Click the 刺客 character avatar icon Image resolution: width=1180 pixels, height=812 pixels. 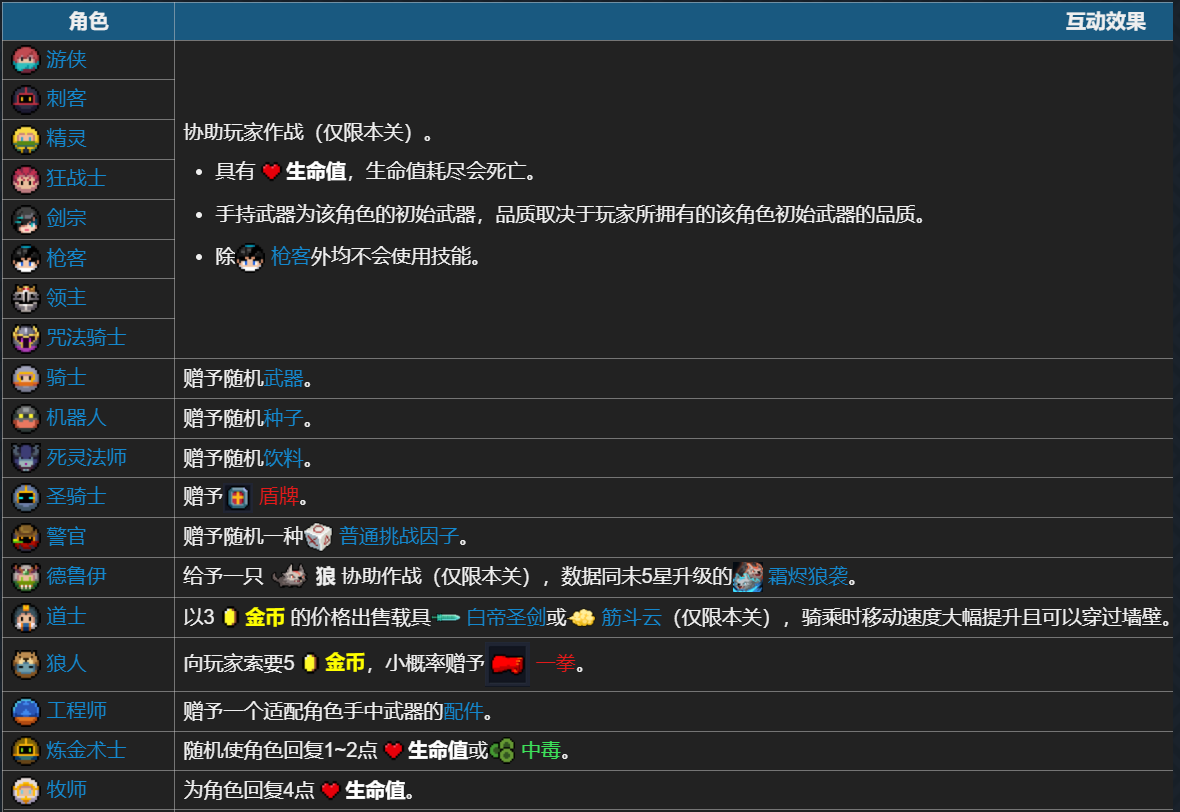26,99
